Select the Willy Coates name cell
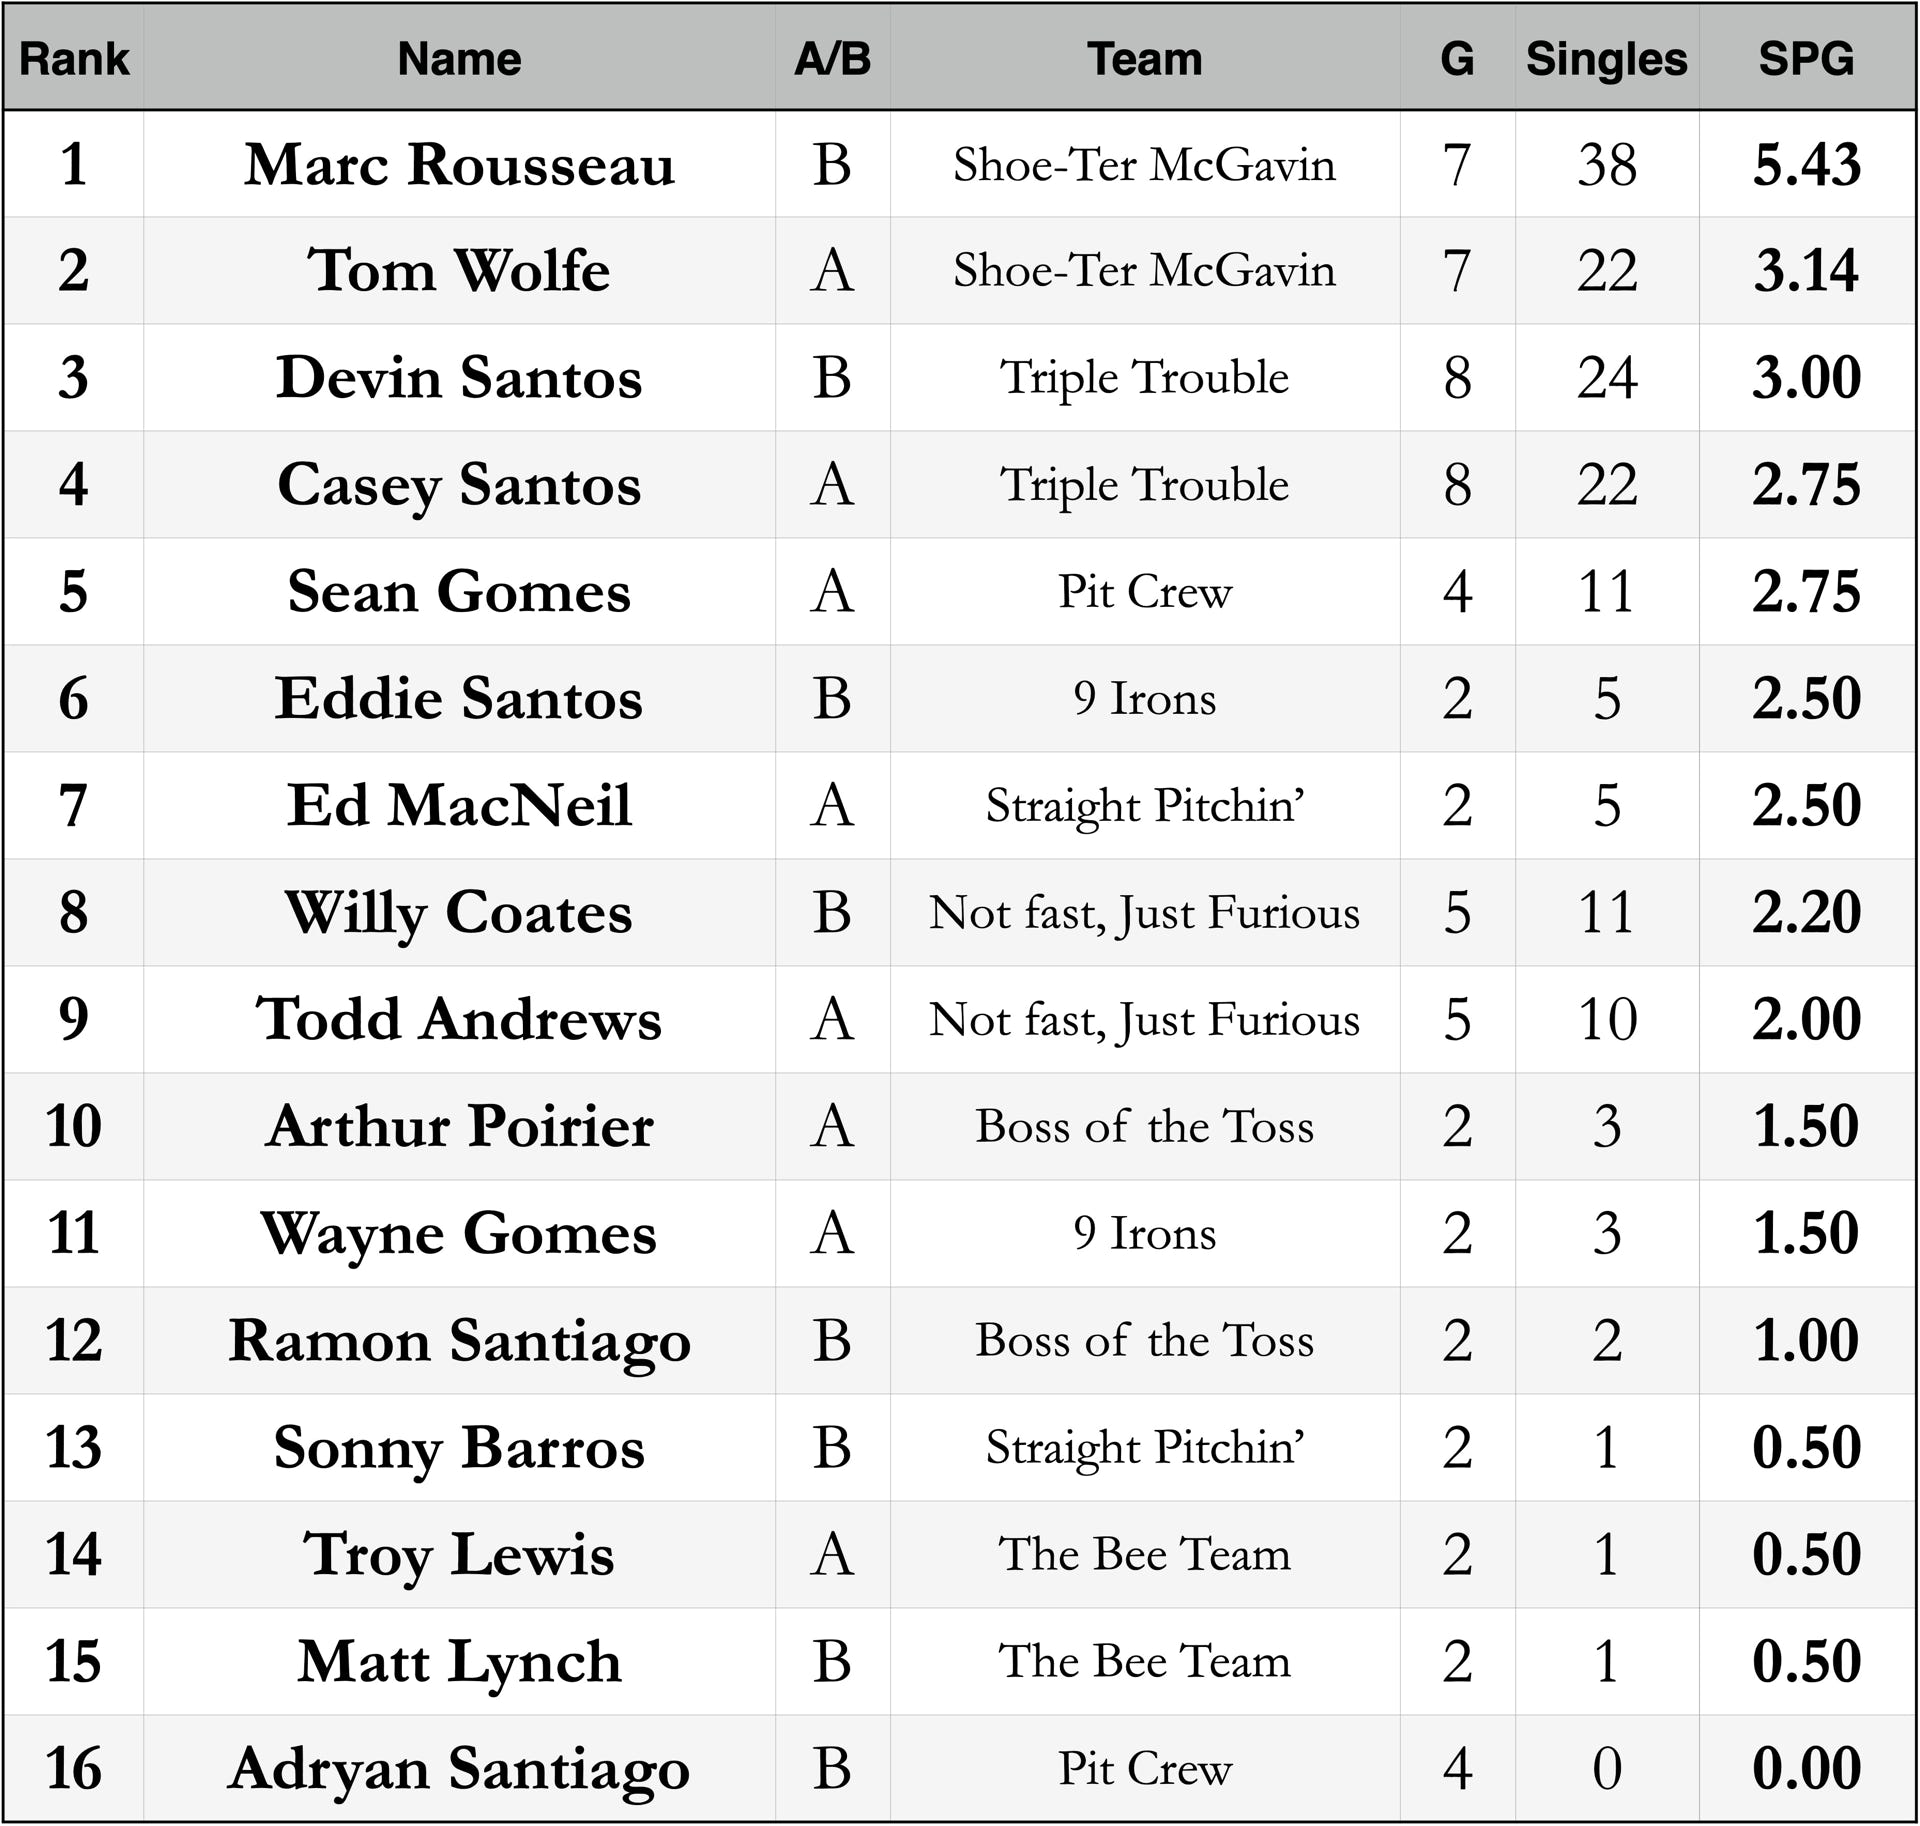This screenshot has height=1826, width=1920. [x=459, y=912]
